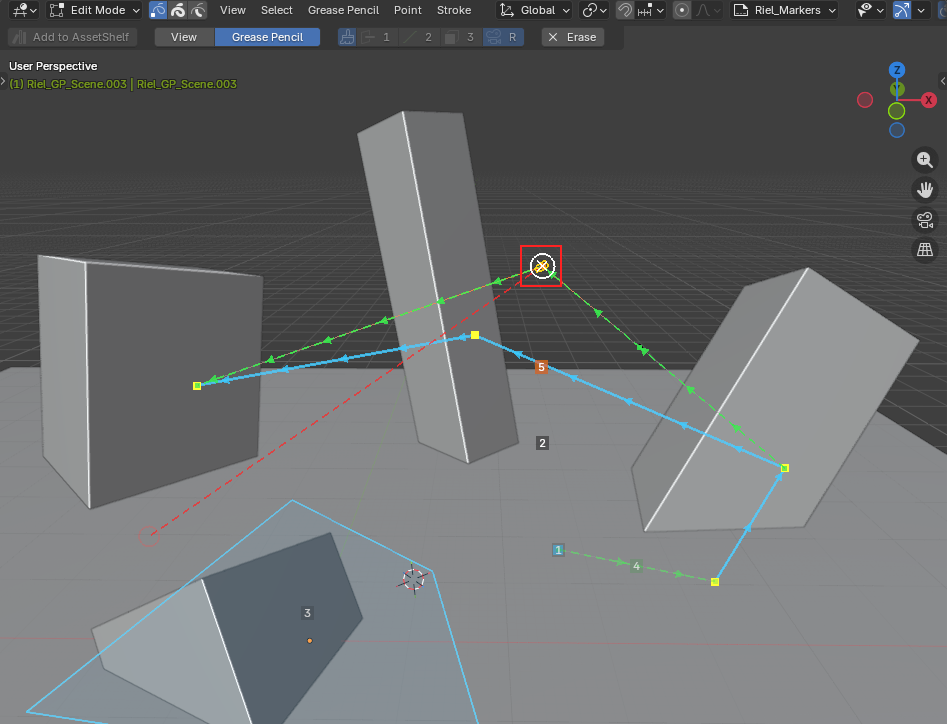Screen dimensions: 947x724
Task: Select the blue marker numbered 1
Action: (558, 550)
